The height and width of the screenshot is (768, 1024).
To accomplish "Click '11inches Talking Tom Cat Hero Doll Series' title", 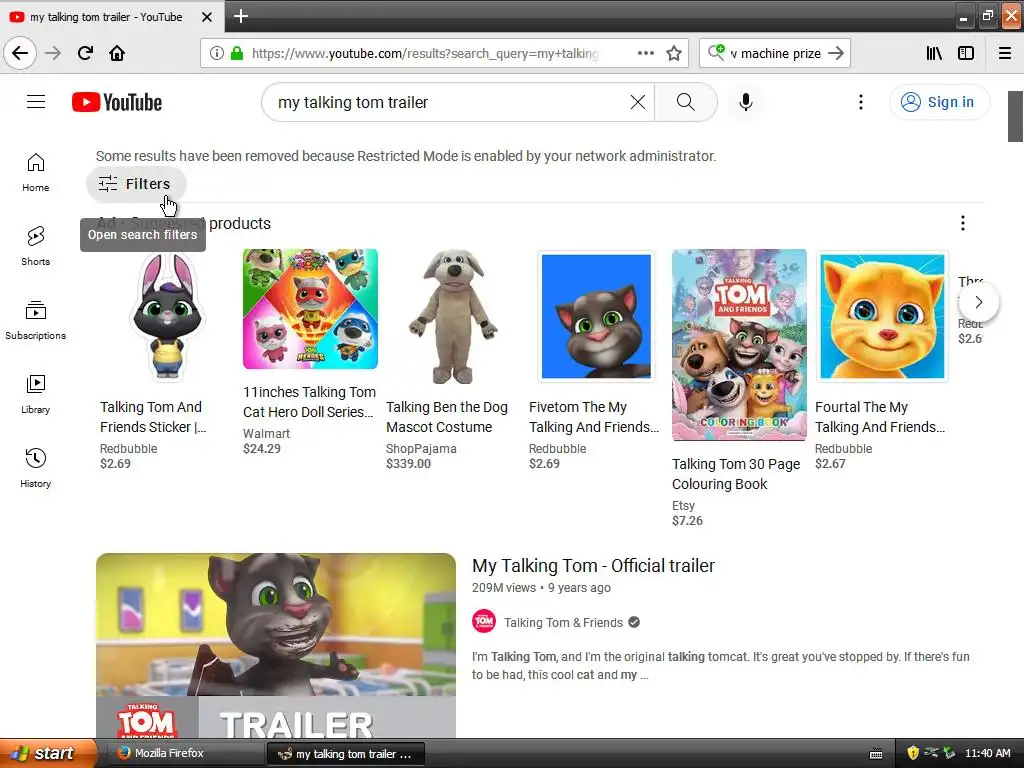I will (310, 402).
